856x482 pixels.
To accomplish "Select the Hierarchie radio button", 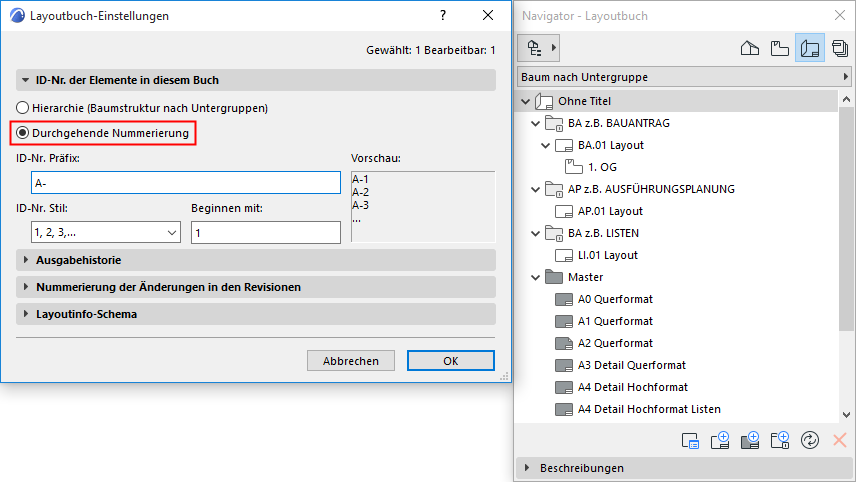I will (23, 107).
